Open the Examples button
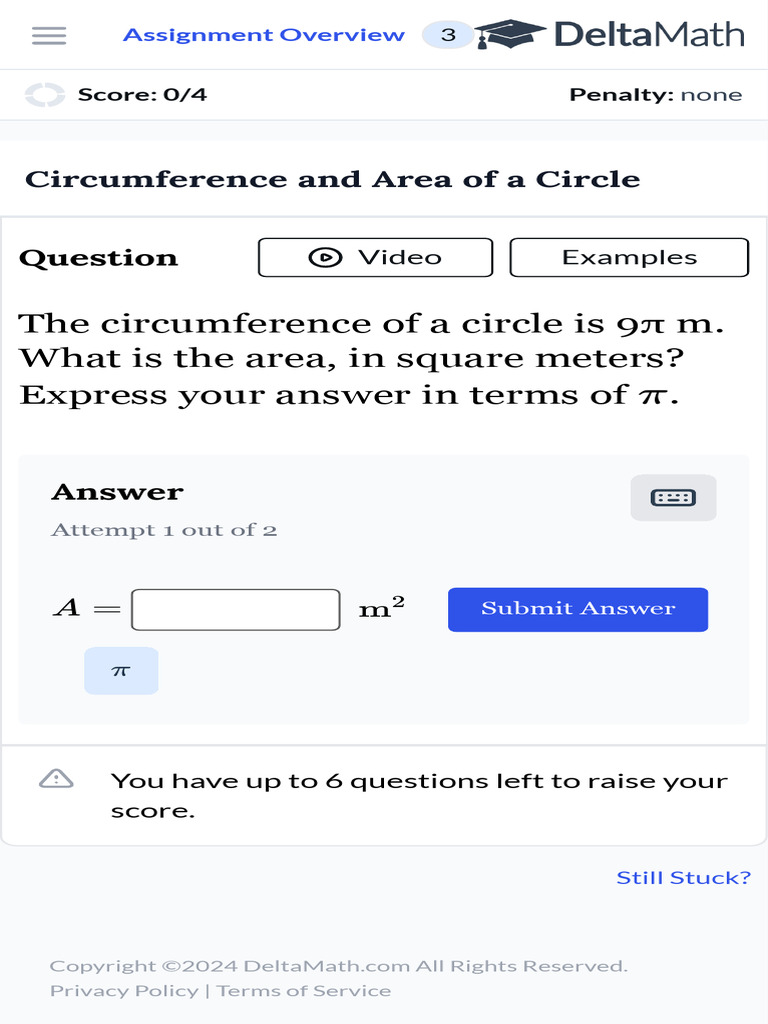The width and height of the screenshot is (768, 1024). (x=629, y=257)
